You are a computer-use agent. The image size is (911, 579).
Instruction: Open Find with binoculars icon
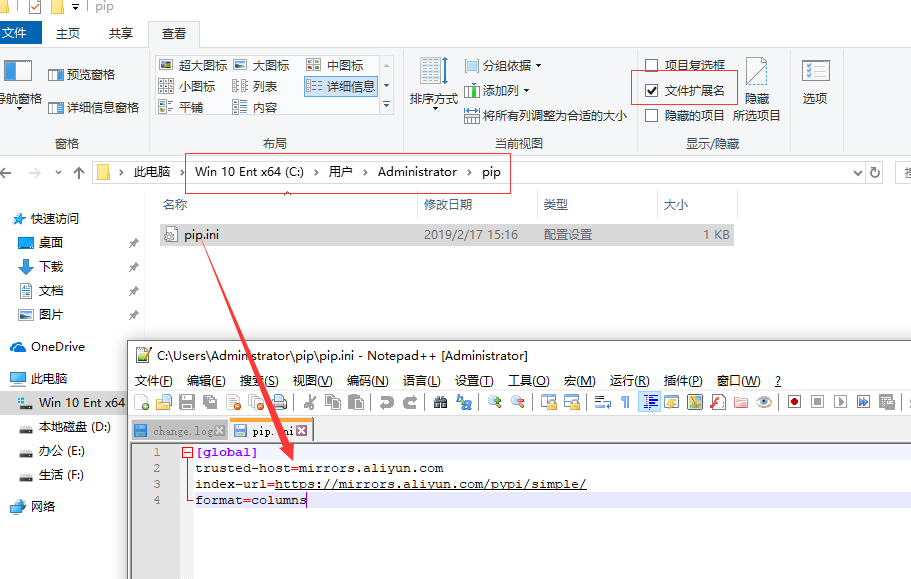click(x=440, y=402)
